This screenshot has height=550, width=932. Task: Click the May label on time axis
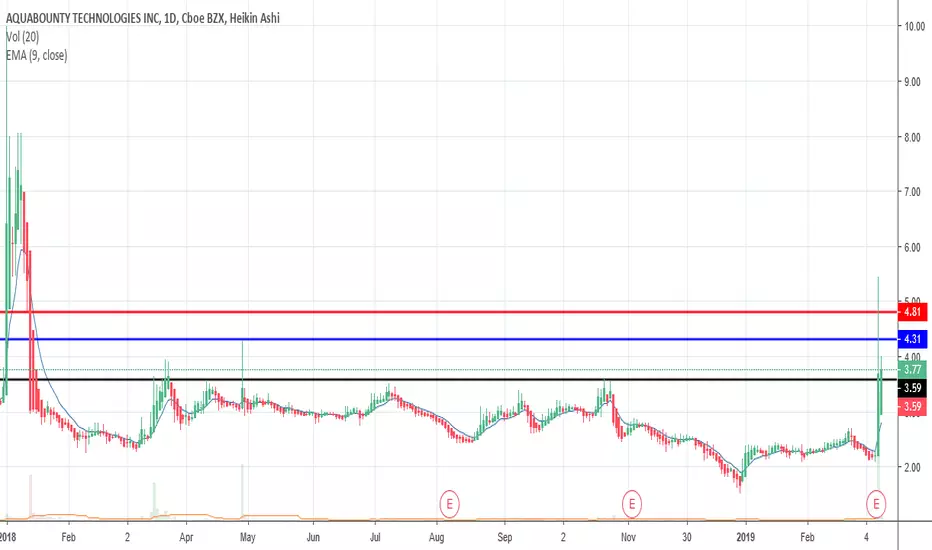click(x=247, y=537)
